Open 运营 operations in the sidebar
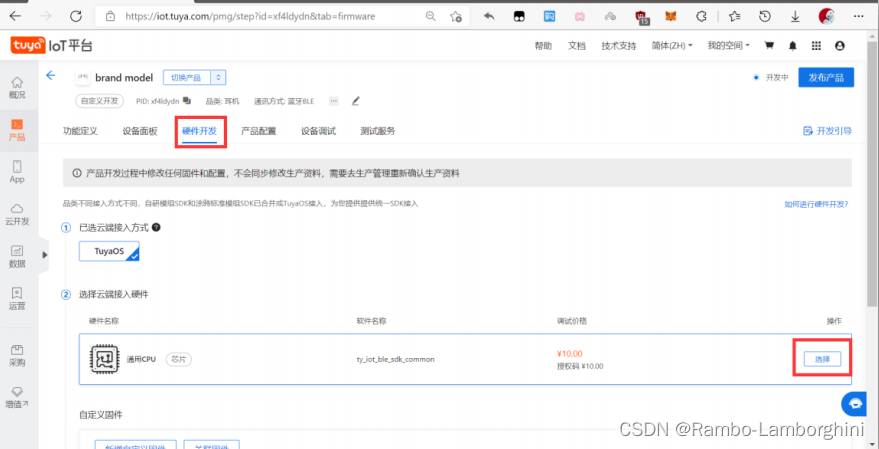879x449 pixels. 17,299
